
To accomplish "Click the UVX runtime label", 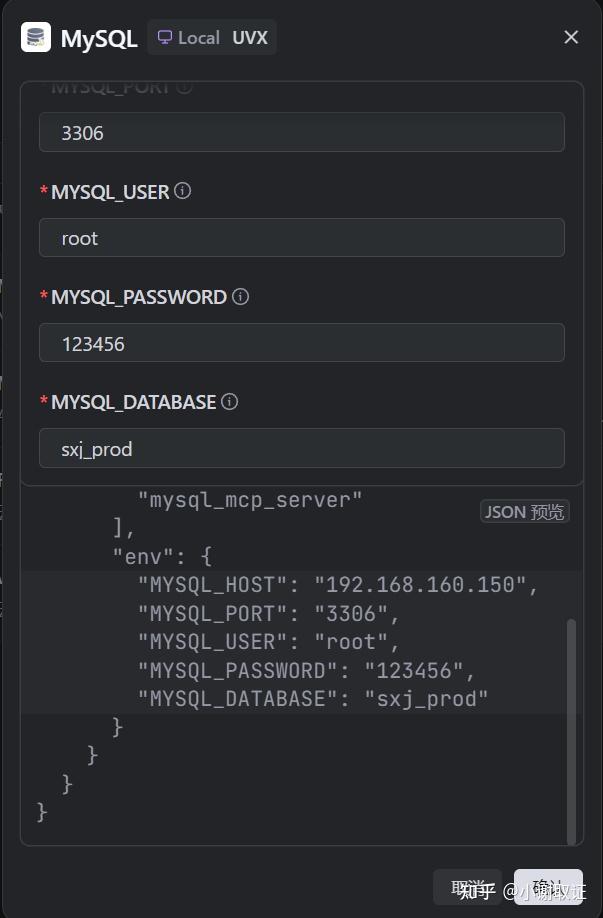I will tap(250, 37).
